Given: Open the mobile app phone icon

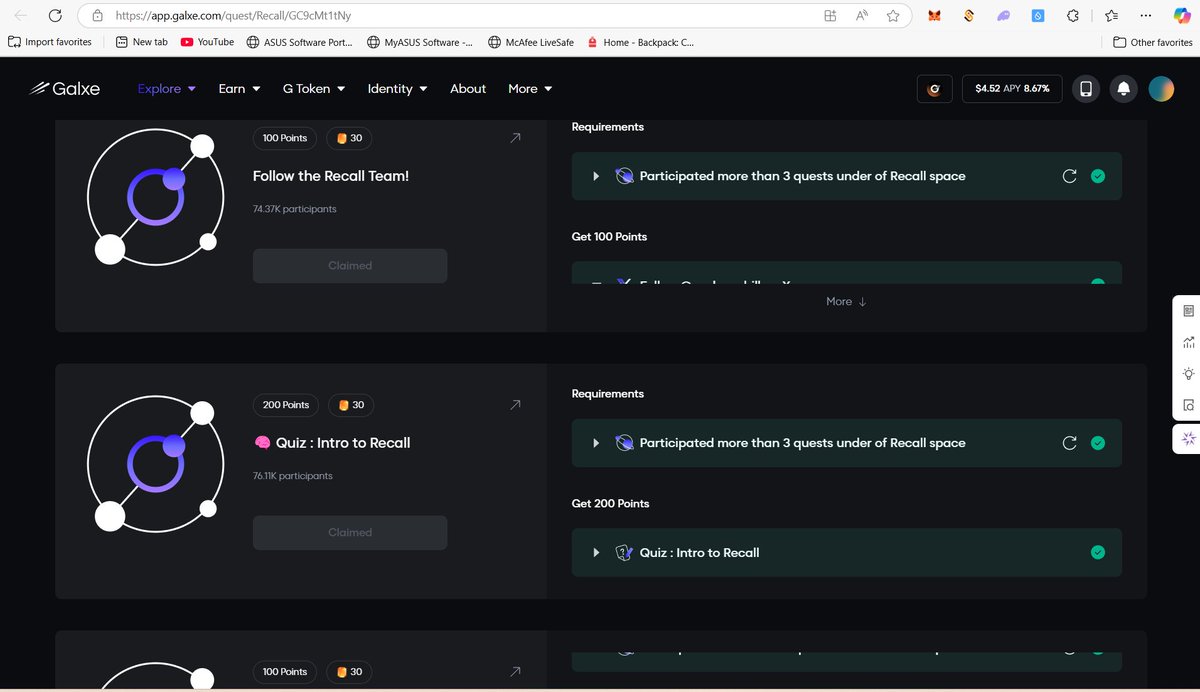Looking at the screenshot, I should coord(1086,89).
